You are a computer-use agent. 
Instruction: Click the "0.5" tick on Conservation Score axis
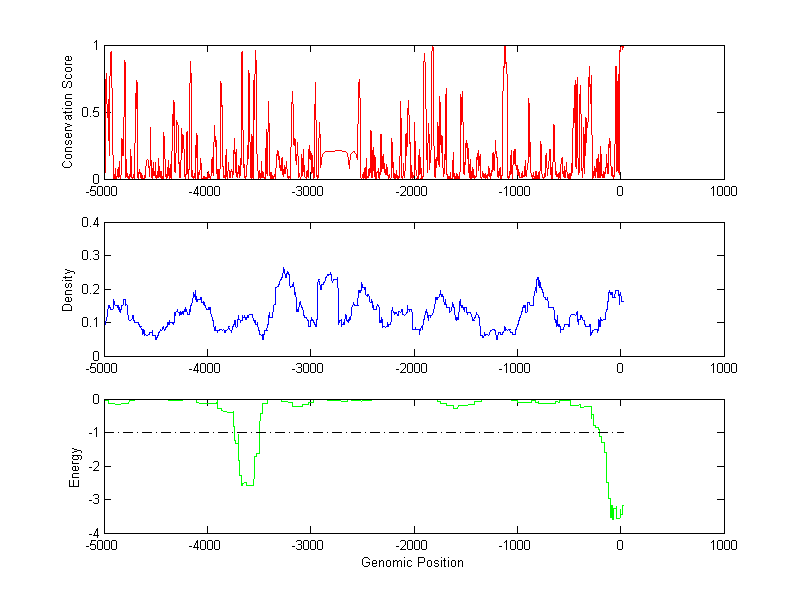pos(90,112)
